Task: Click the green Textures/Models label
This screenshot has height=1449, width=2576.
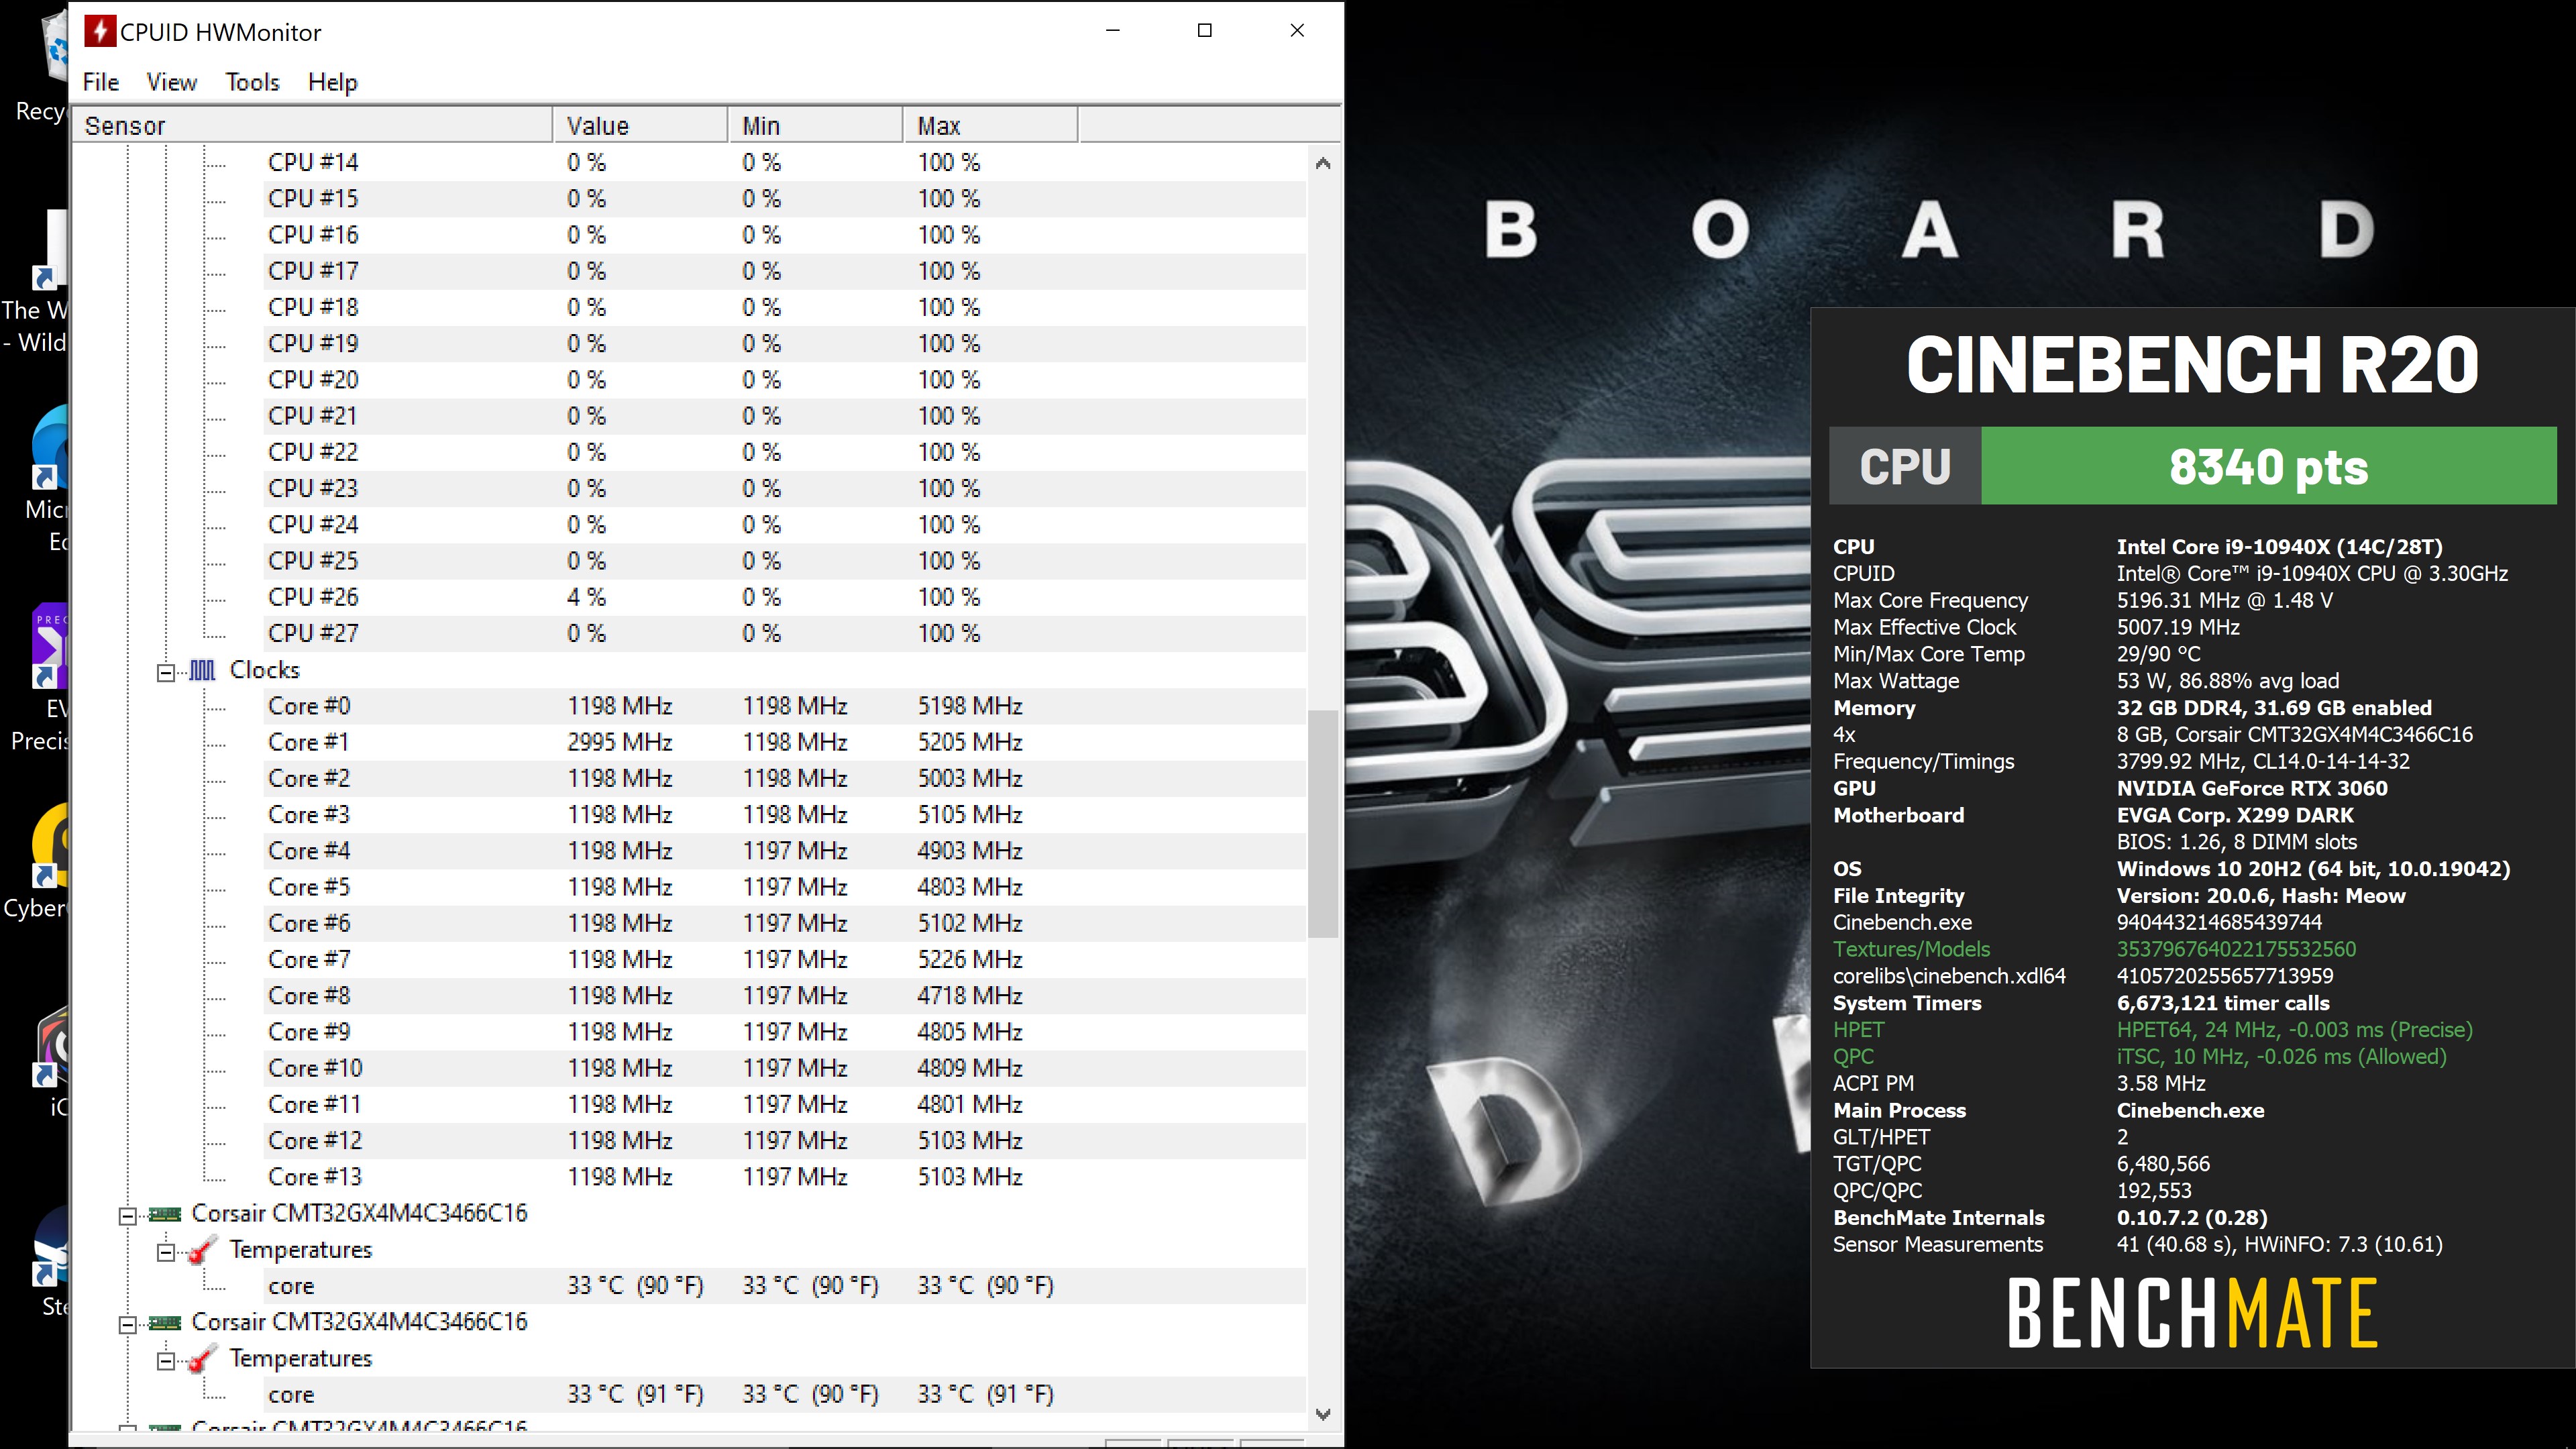Action: [1911, 949]
